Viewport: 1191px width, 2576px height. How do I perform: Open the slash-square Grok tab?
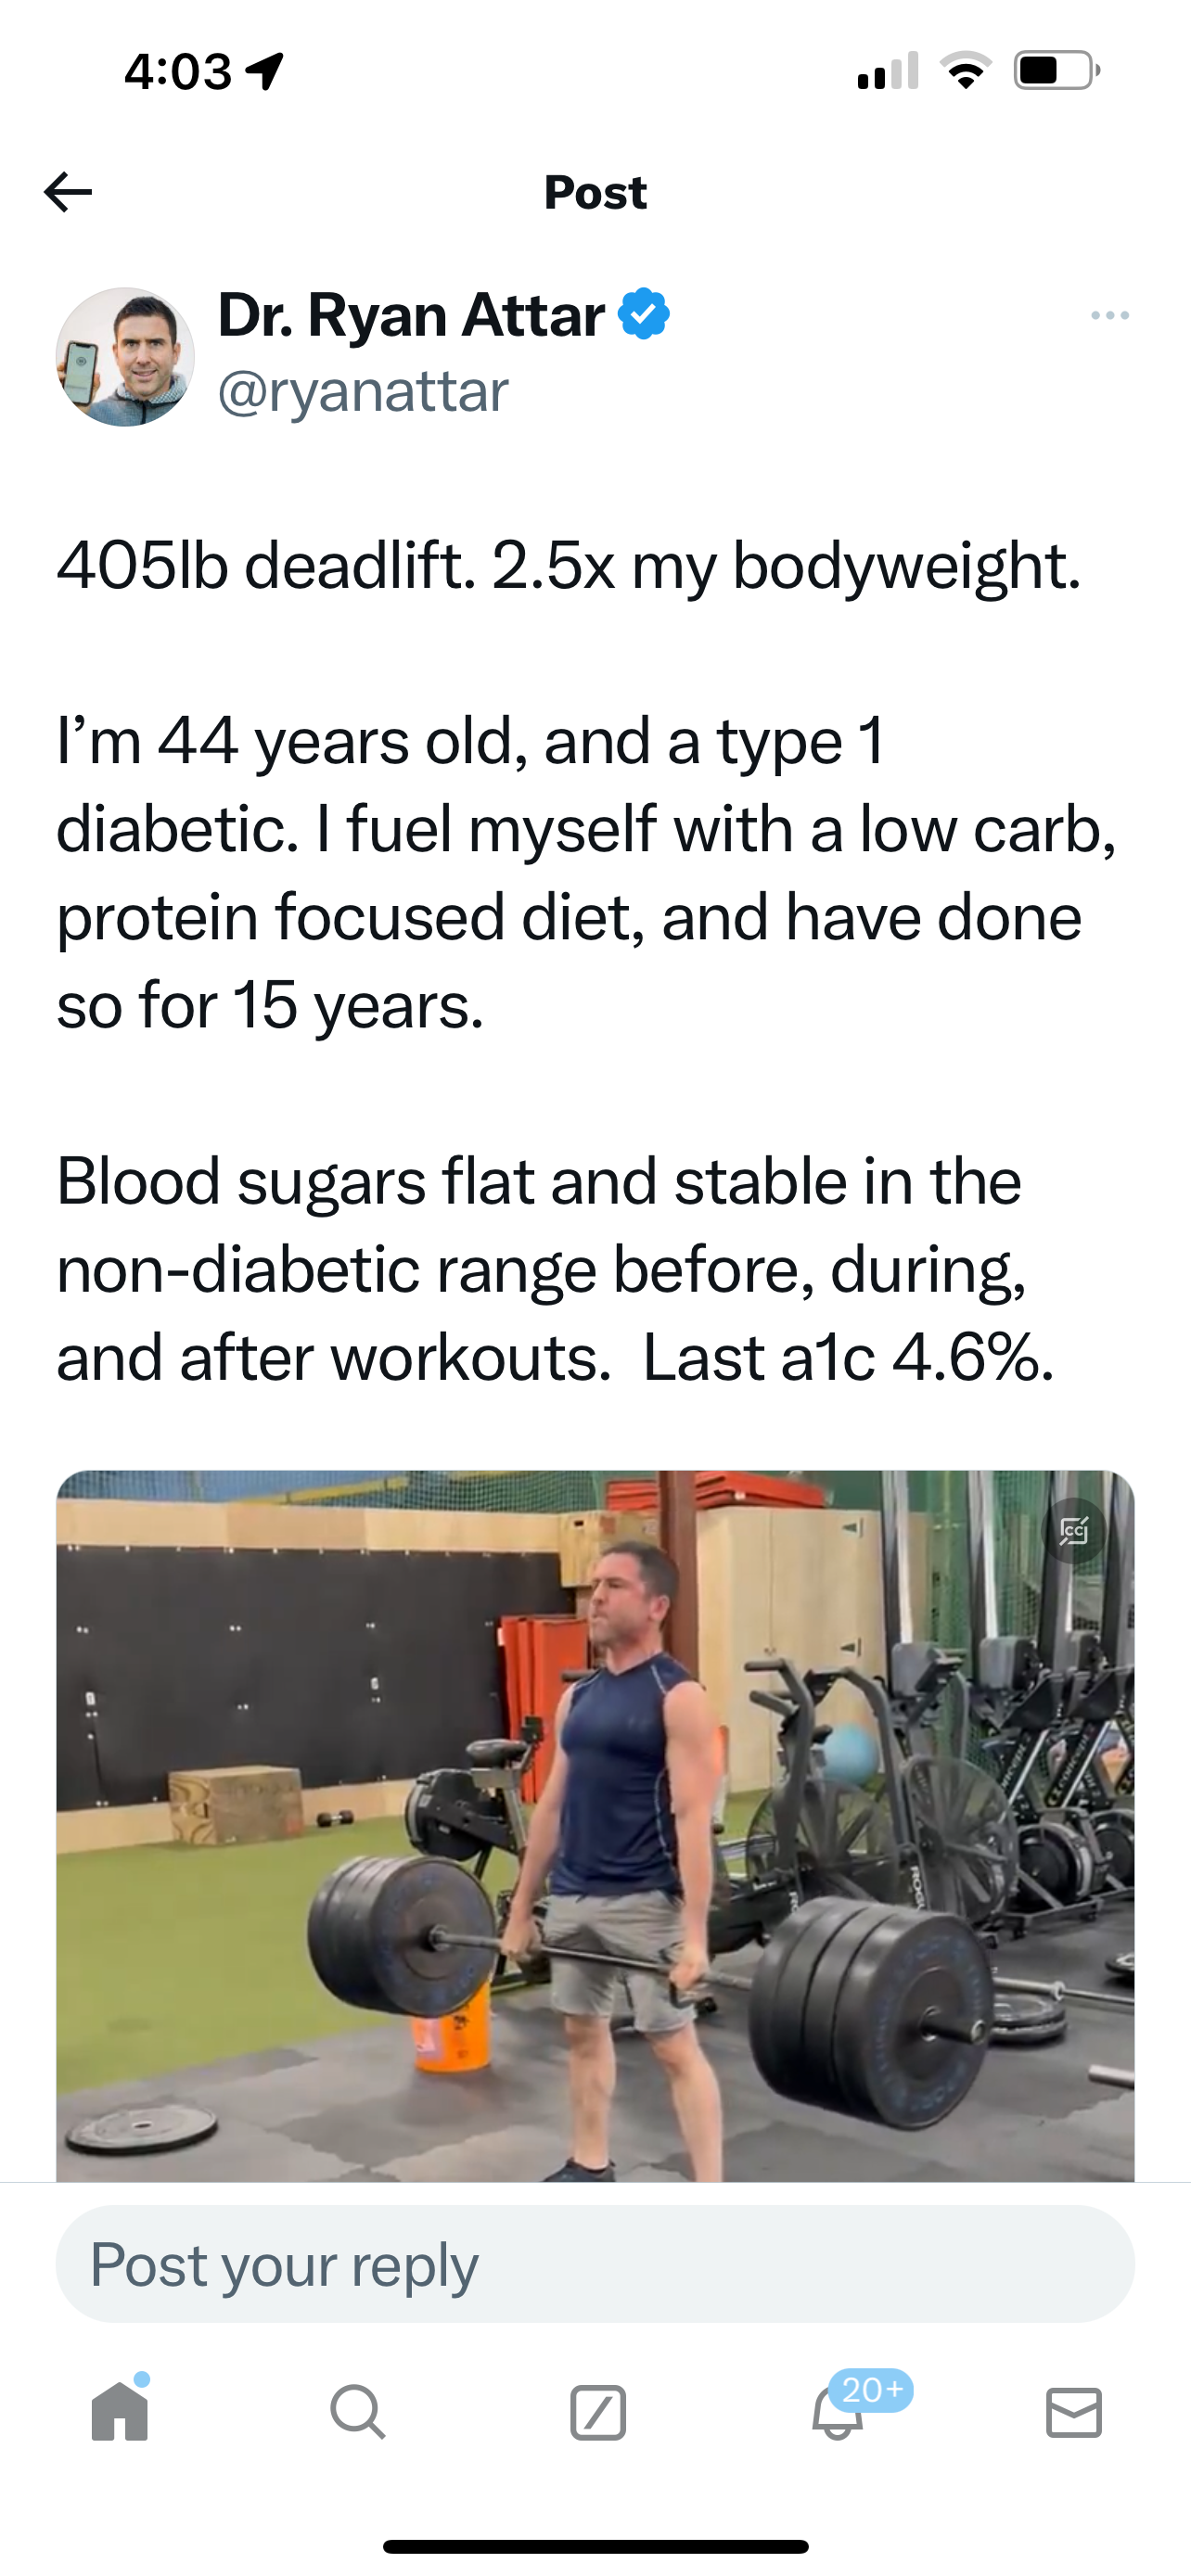click(x=597, y=2413)
